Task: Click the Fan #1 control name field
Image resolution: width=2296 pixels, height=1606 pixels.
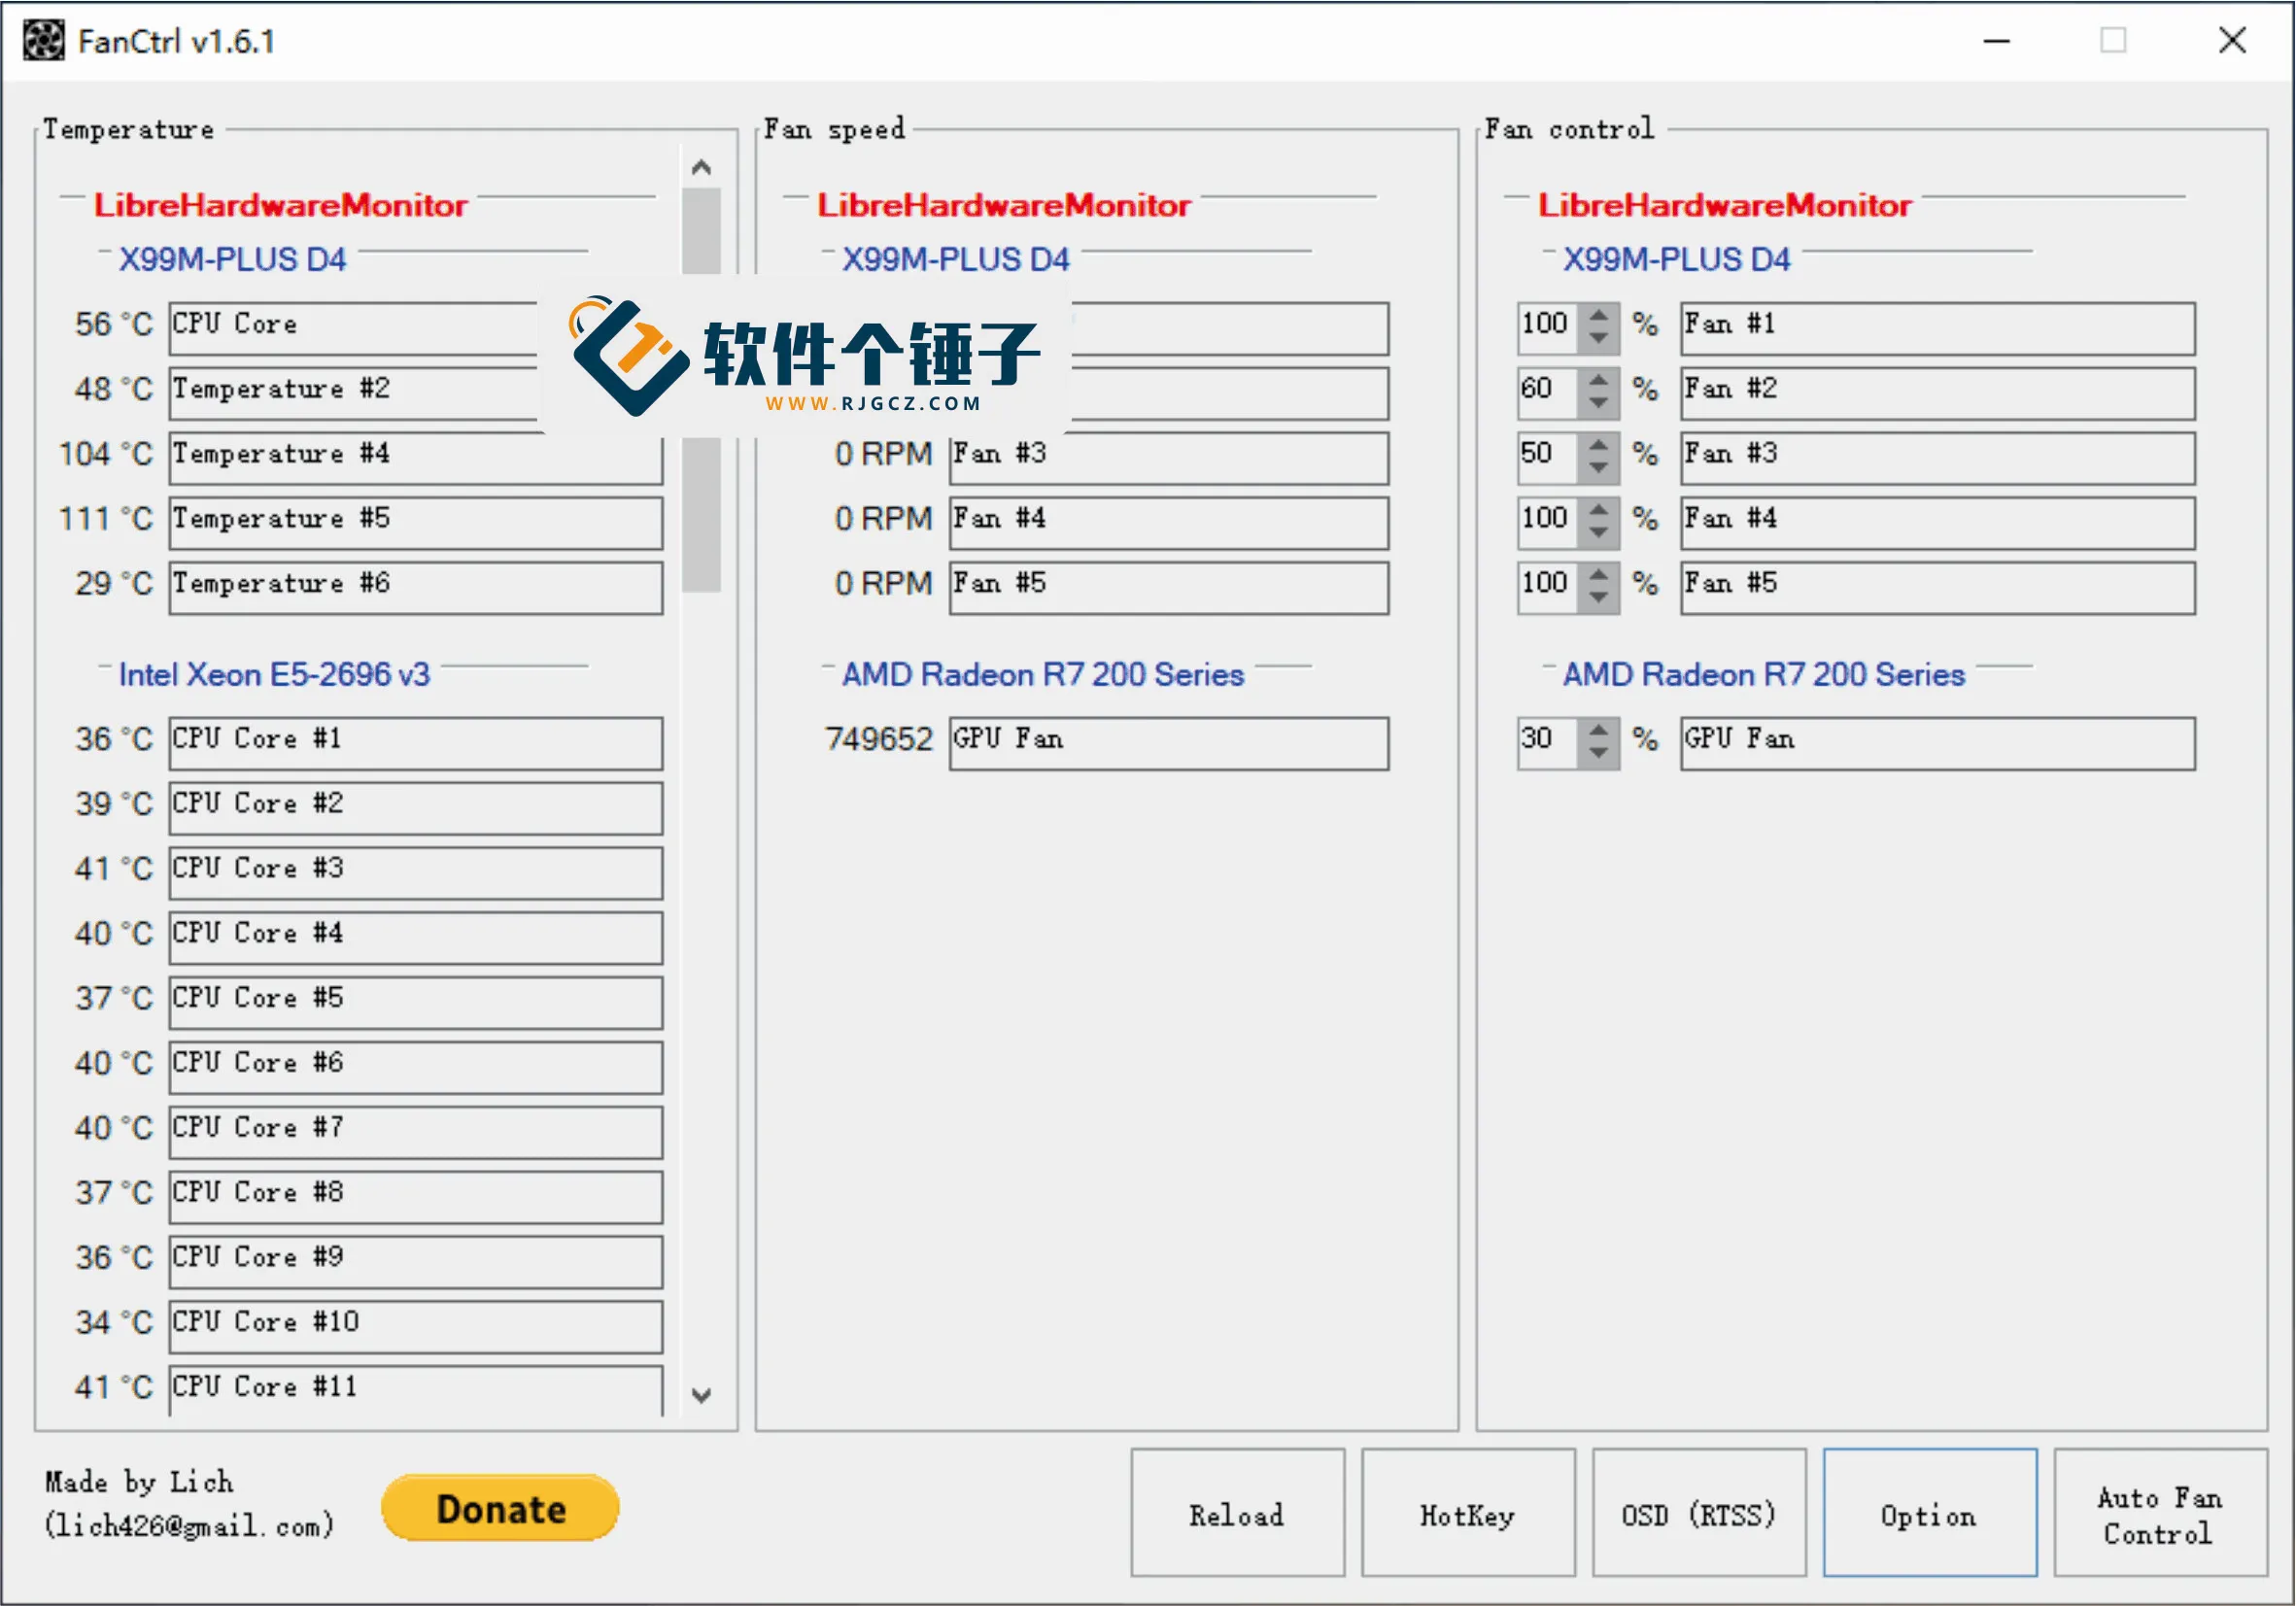Action: (1938, 328)
